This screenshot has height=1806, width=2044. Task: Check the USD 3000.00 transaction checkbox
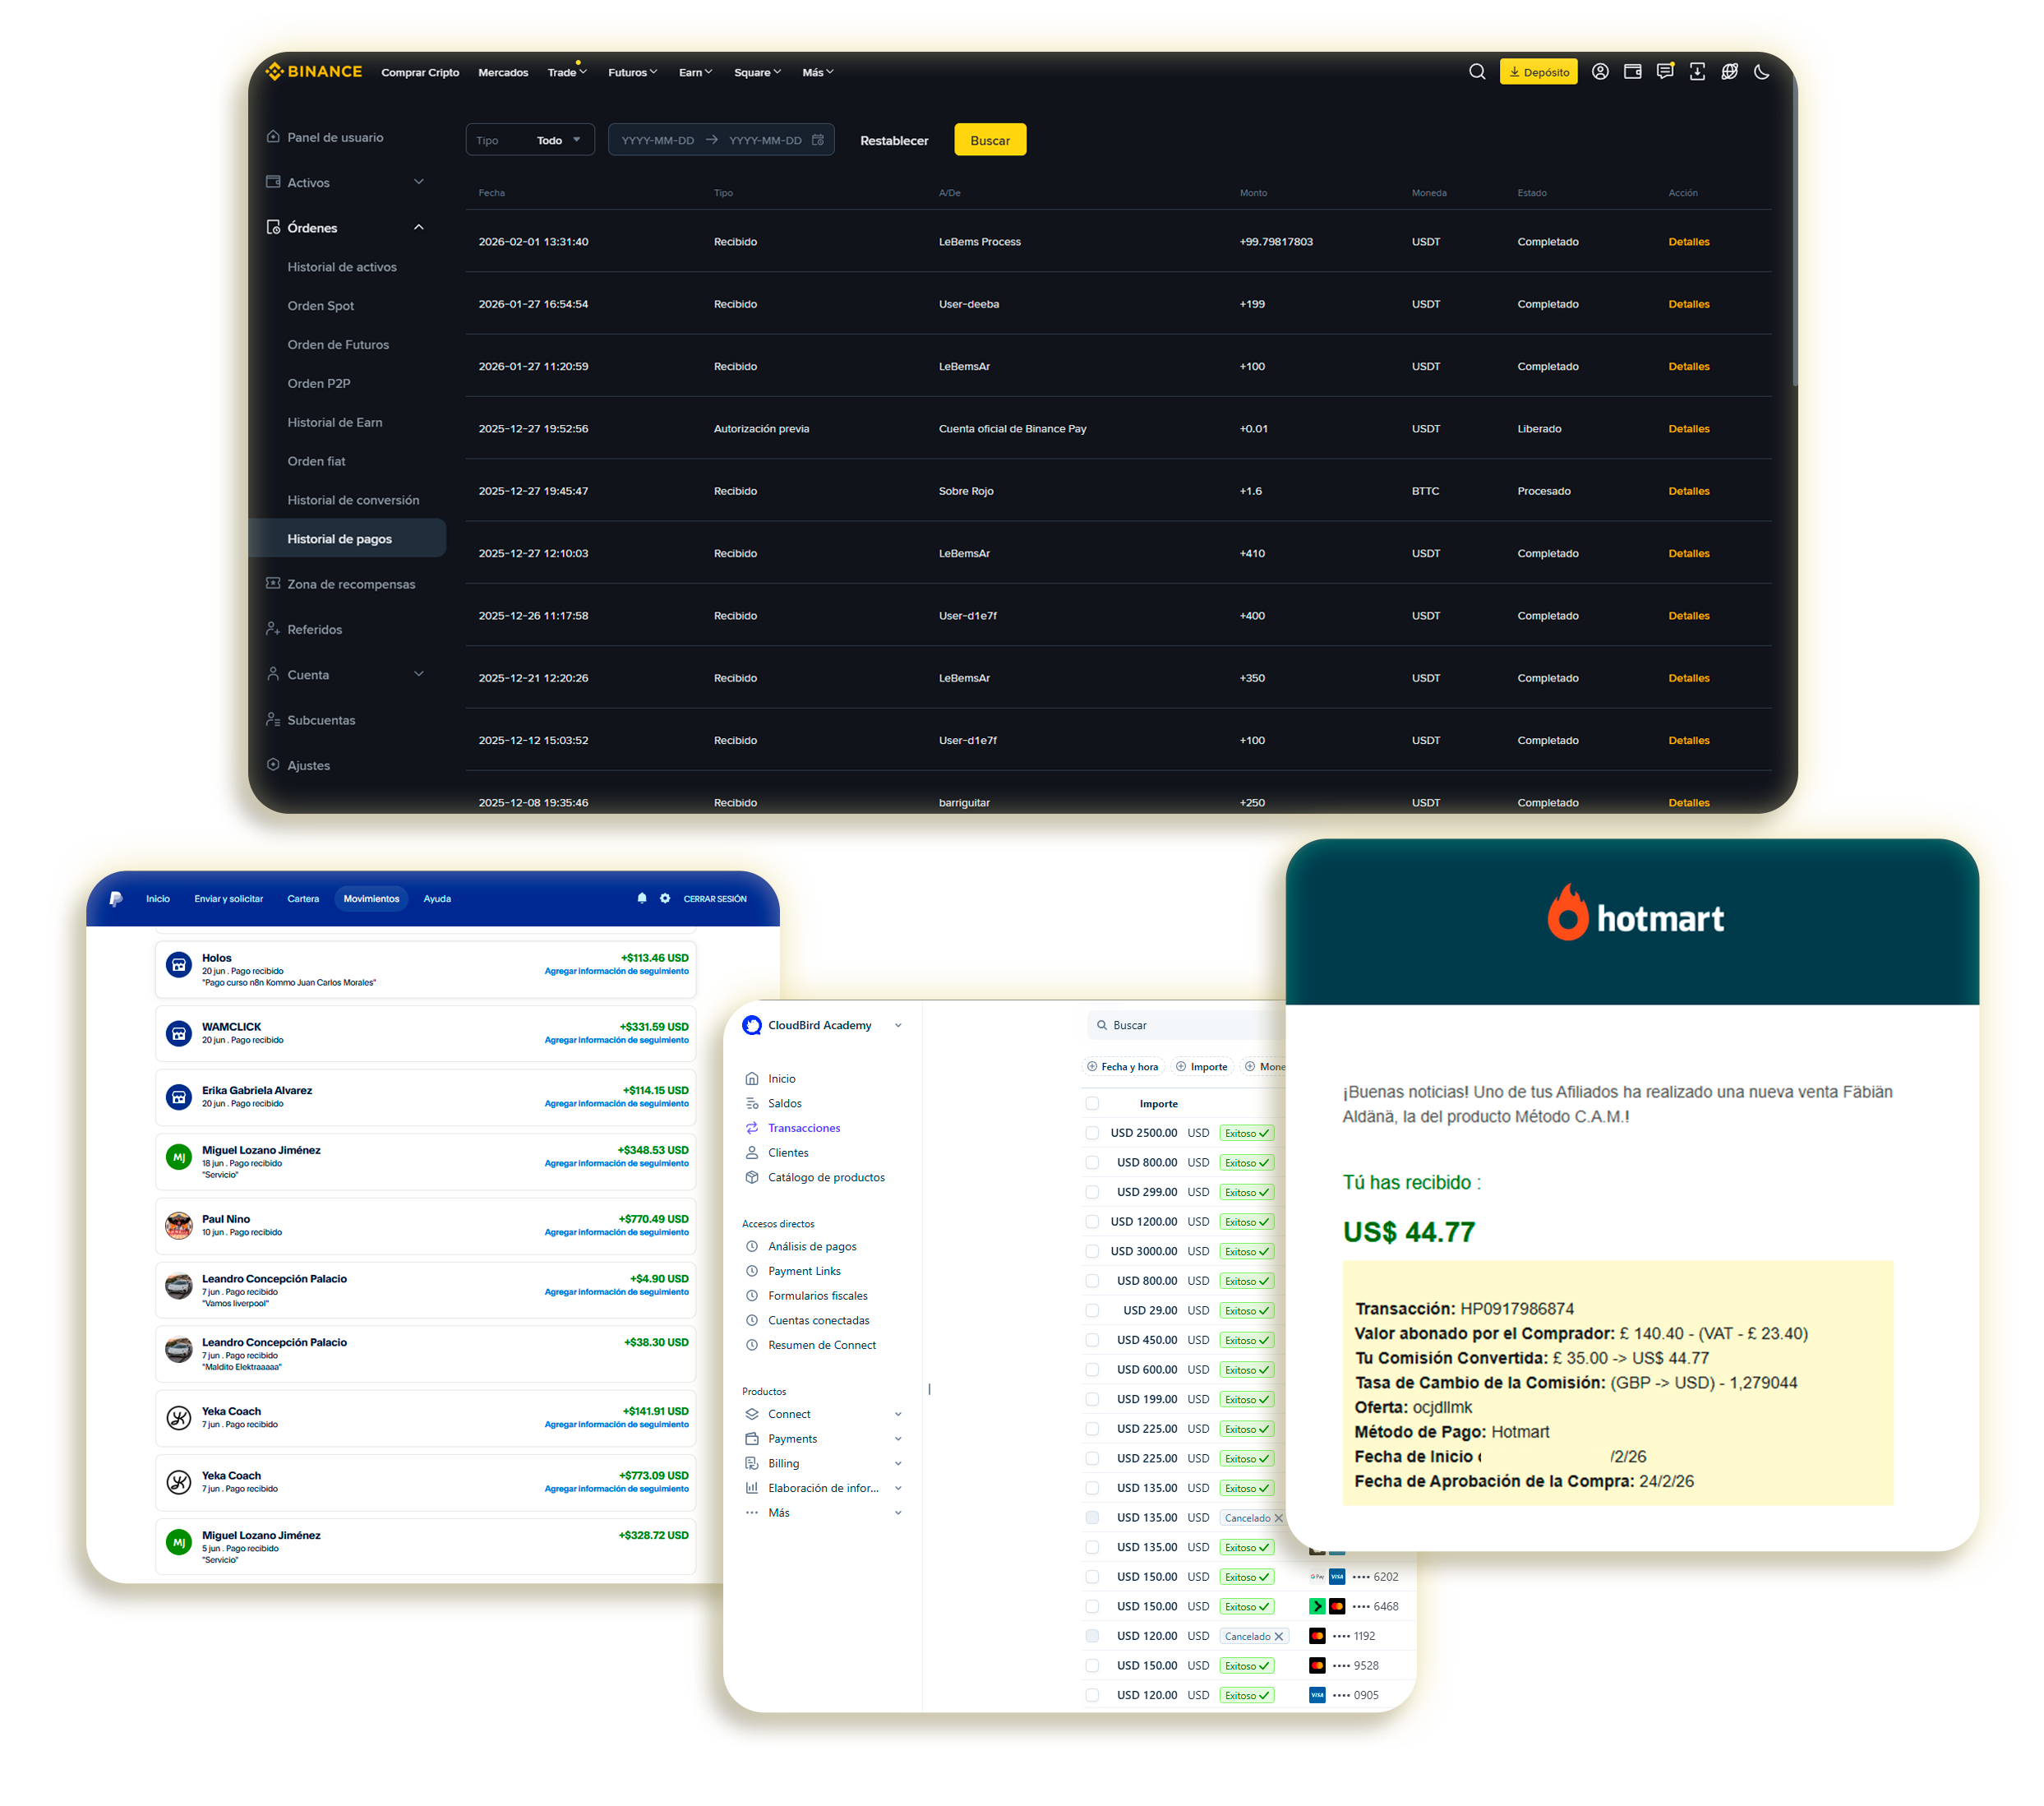[1092, 1251]
